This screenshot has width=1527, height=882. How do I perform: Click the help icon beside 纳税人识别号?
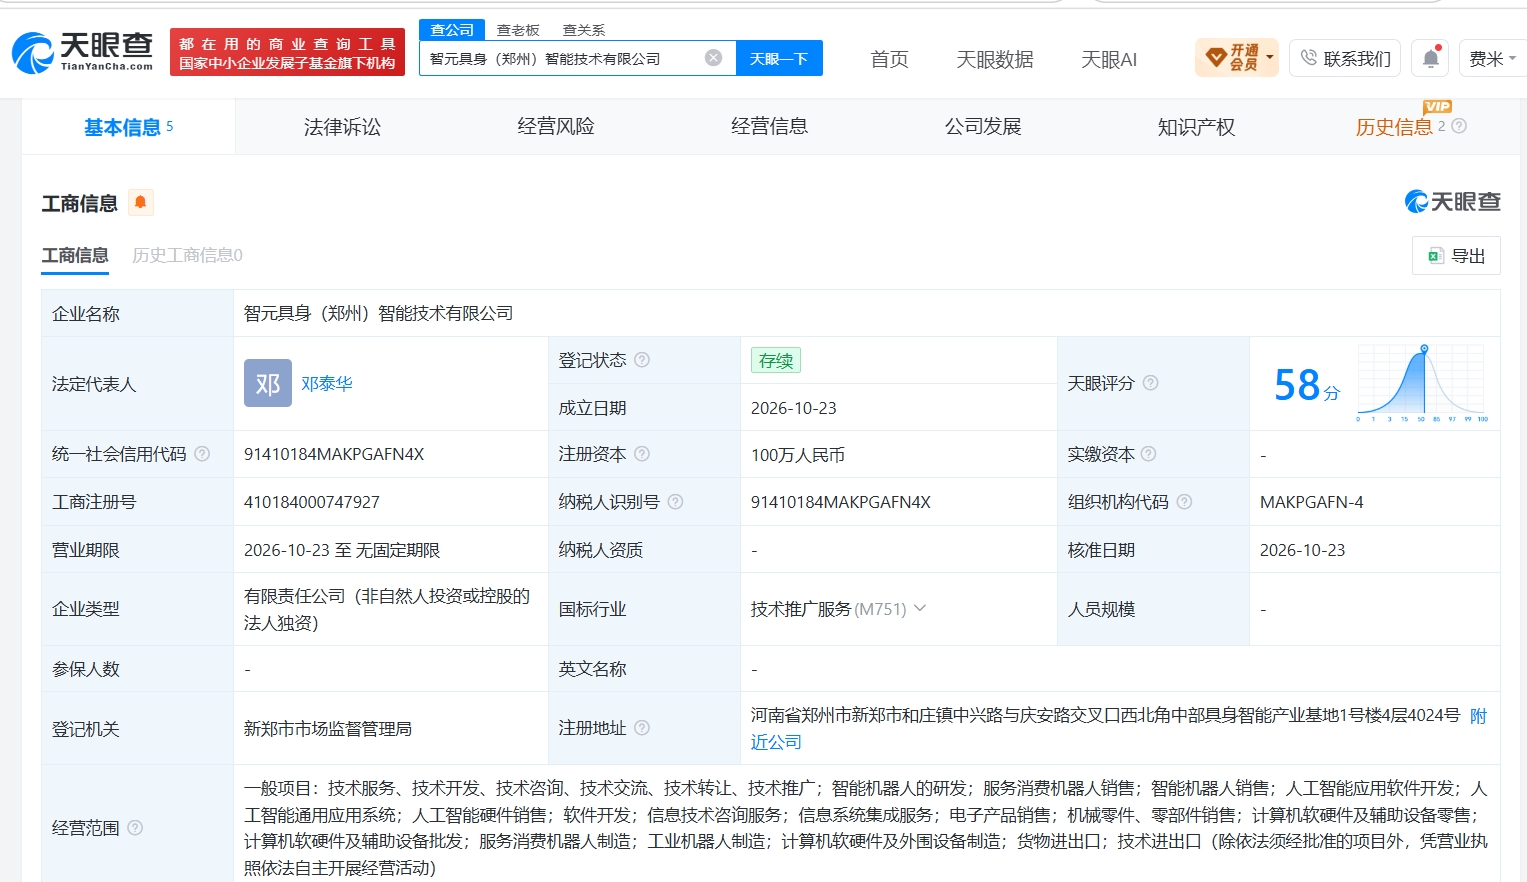pos(675,502)
